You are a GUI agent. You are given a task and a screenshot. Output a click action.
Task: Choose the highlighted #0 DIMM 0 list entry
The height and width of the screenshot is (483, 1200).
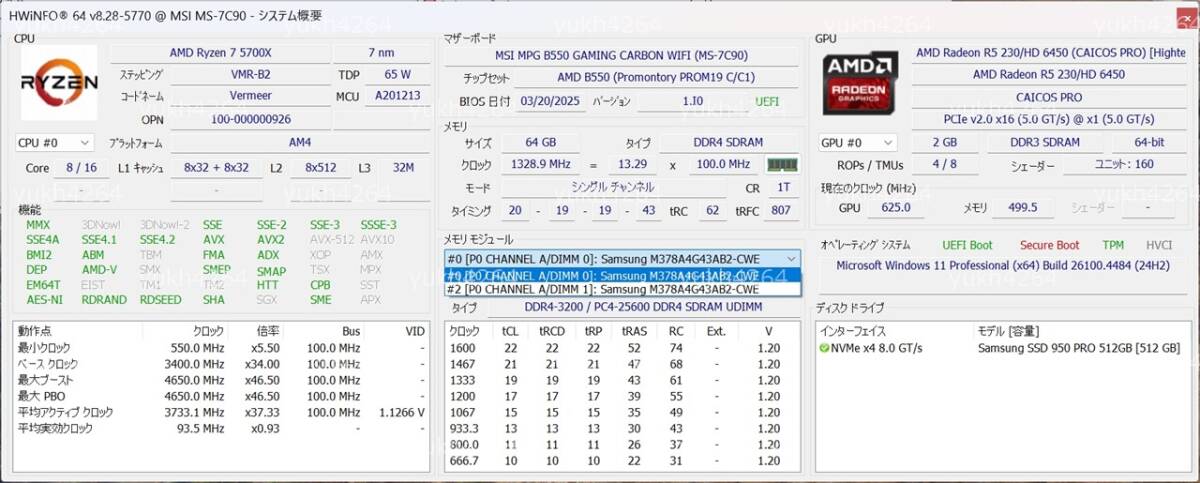tap(622, 275)
